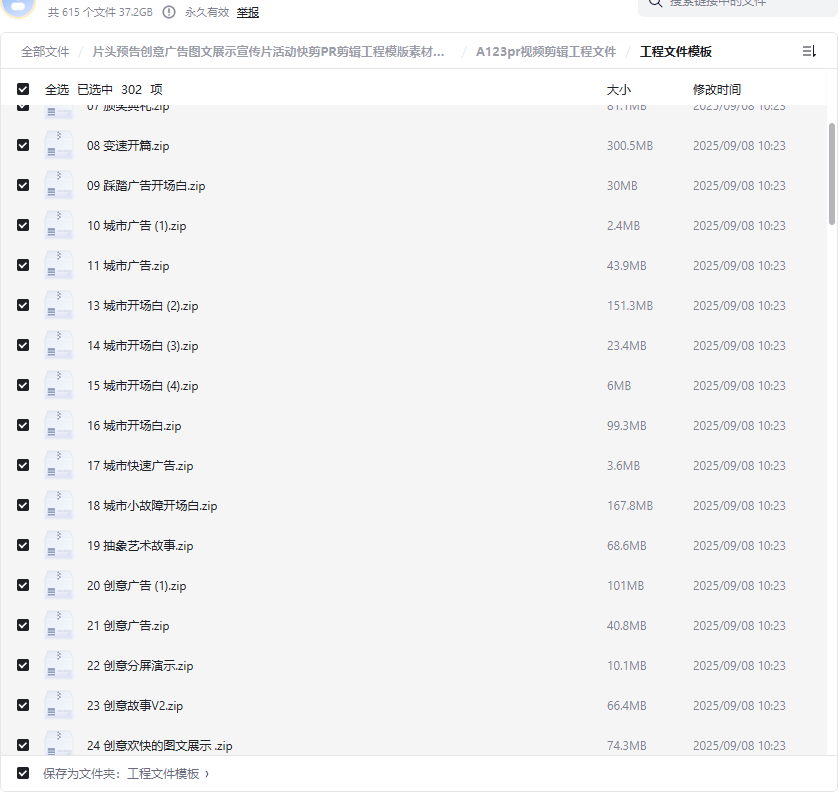840x796 pixels.
Task: Click 300.5MB size value
Action: 629,146
